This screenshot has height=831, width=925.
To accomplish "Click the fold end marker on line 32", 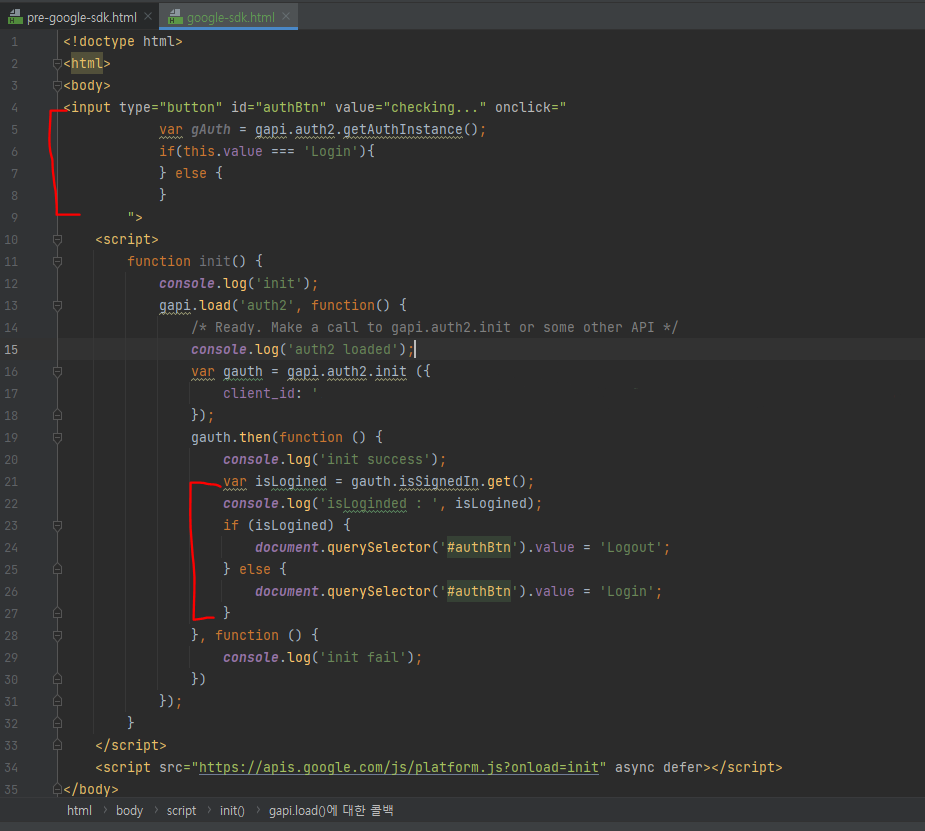I will pos(57,723).
